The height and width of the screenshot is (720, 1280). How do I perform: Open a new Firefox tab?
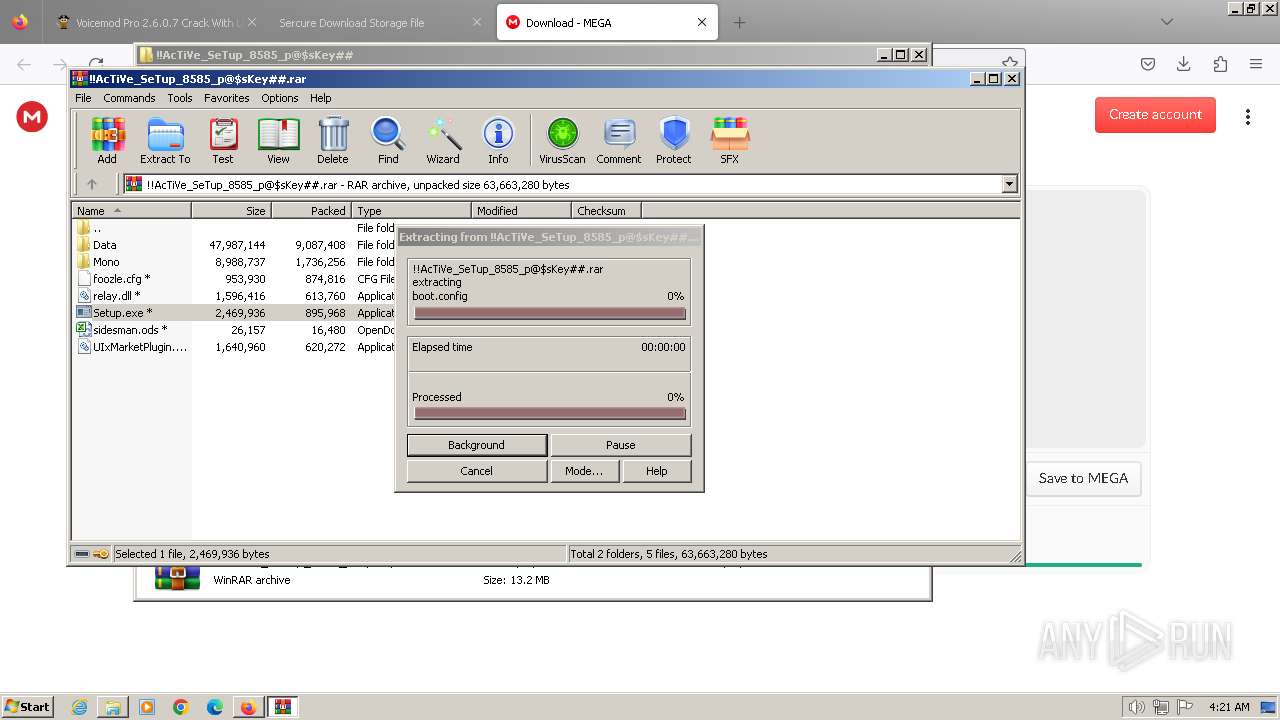pyautogui.click(x=739, y=22)
